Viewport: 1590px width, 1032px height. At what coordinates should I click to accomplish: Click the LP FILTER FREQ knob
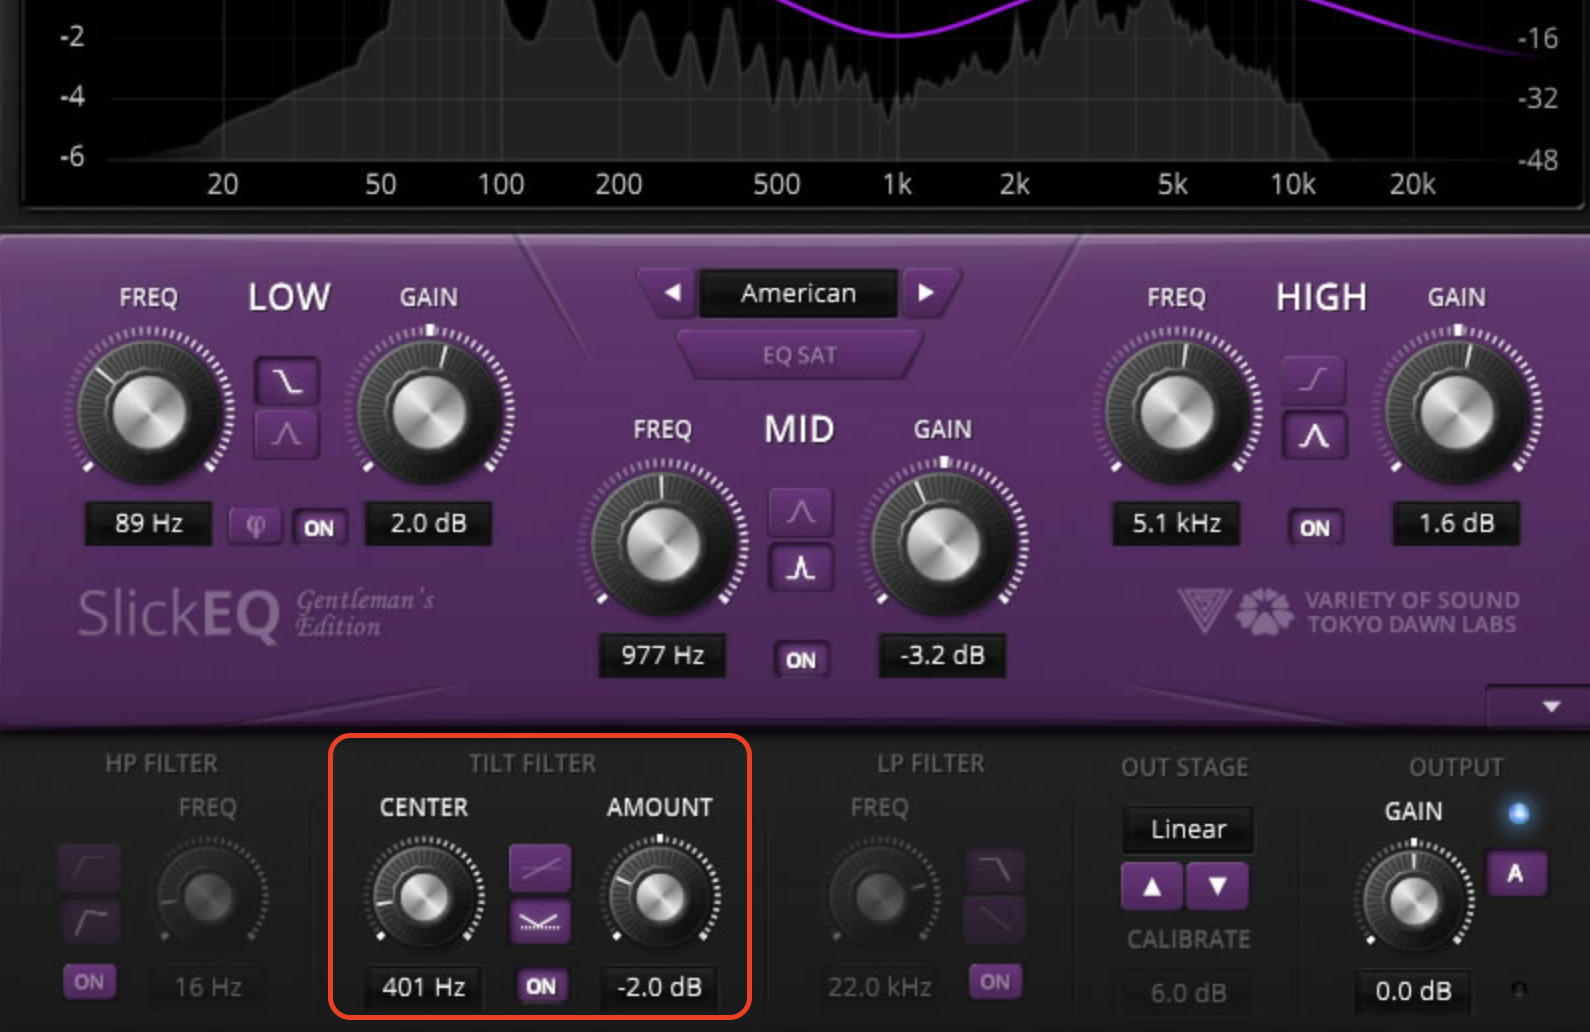(x=880, y=895)
